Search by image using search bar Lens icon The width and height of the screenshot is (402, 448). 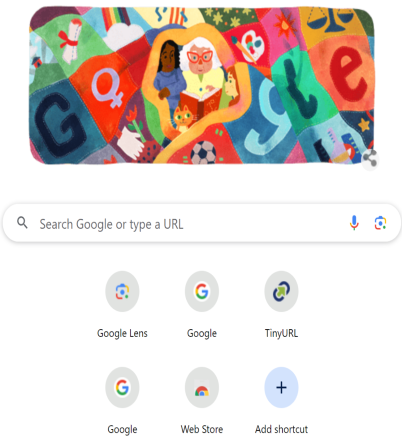click(x=380, y=223)
